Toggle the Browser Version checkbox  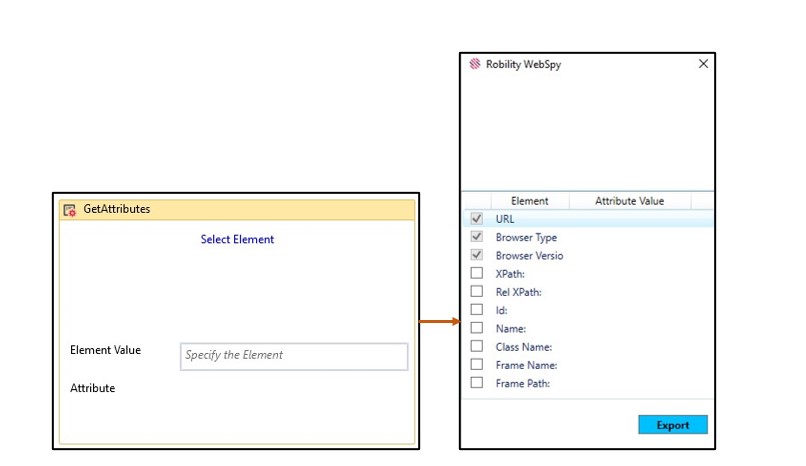[477, 255]
